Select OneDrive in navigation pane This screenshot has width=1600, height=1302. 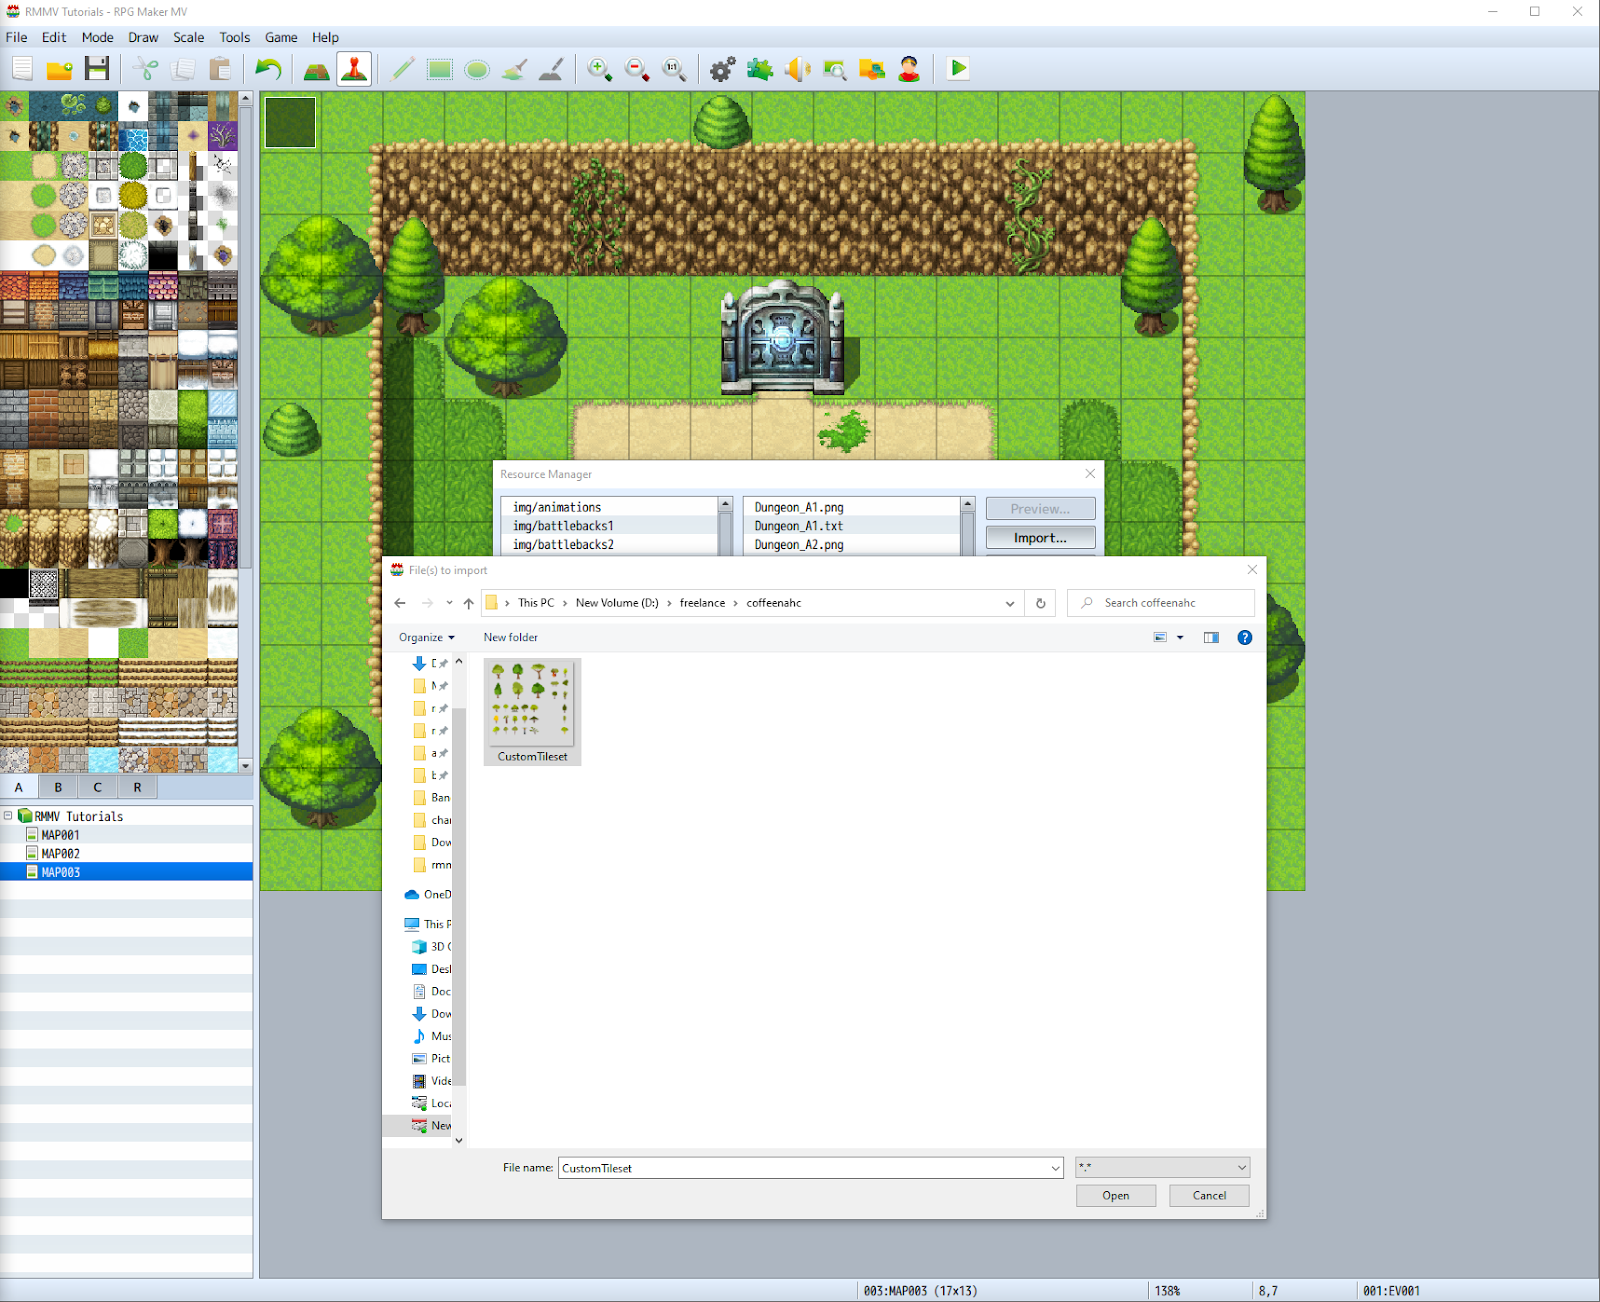pyautogui.click(x=428, y=894)
